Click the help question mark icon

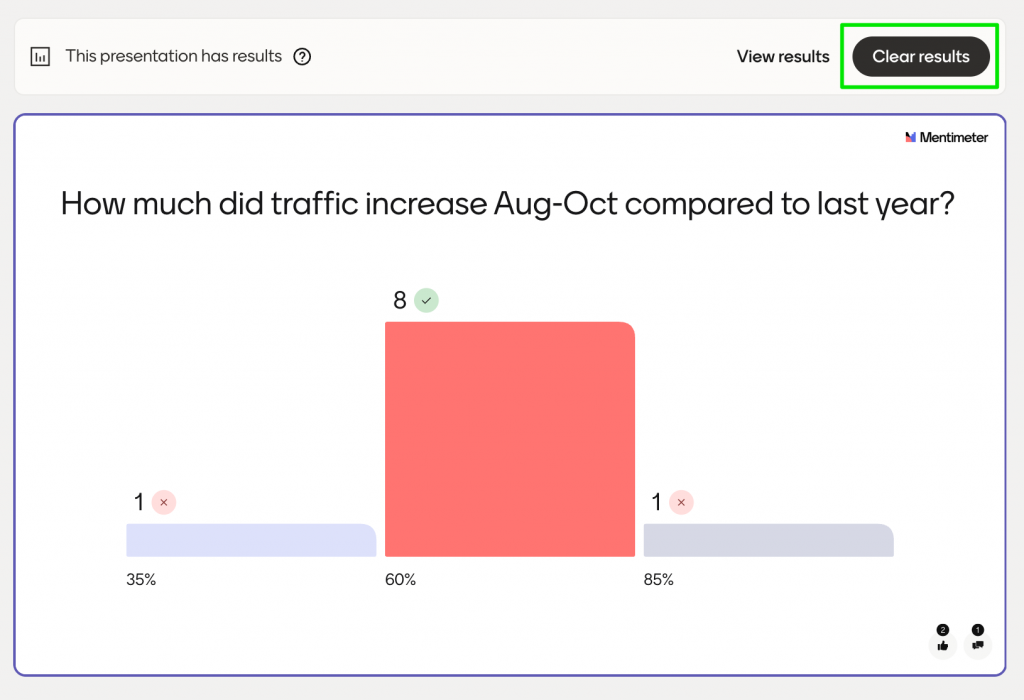pos(302,57)
